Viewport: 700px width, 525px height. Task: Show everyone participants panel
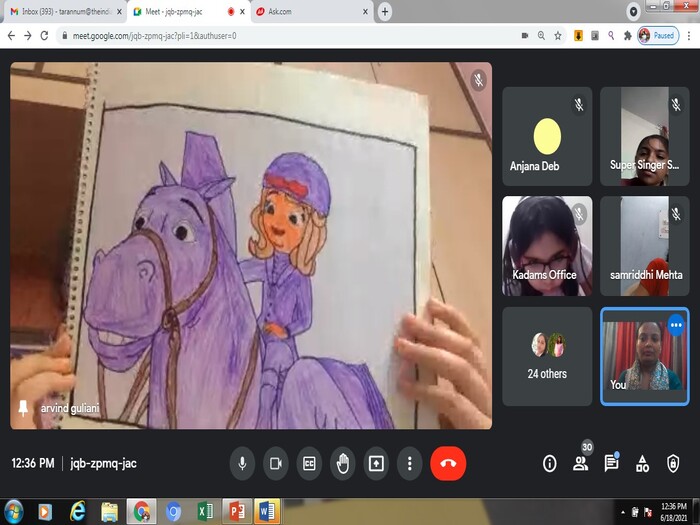coord(580,463)
